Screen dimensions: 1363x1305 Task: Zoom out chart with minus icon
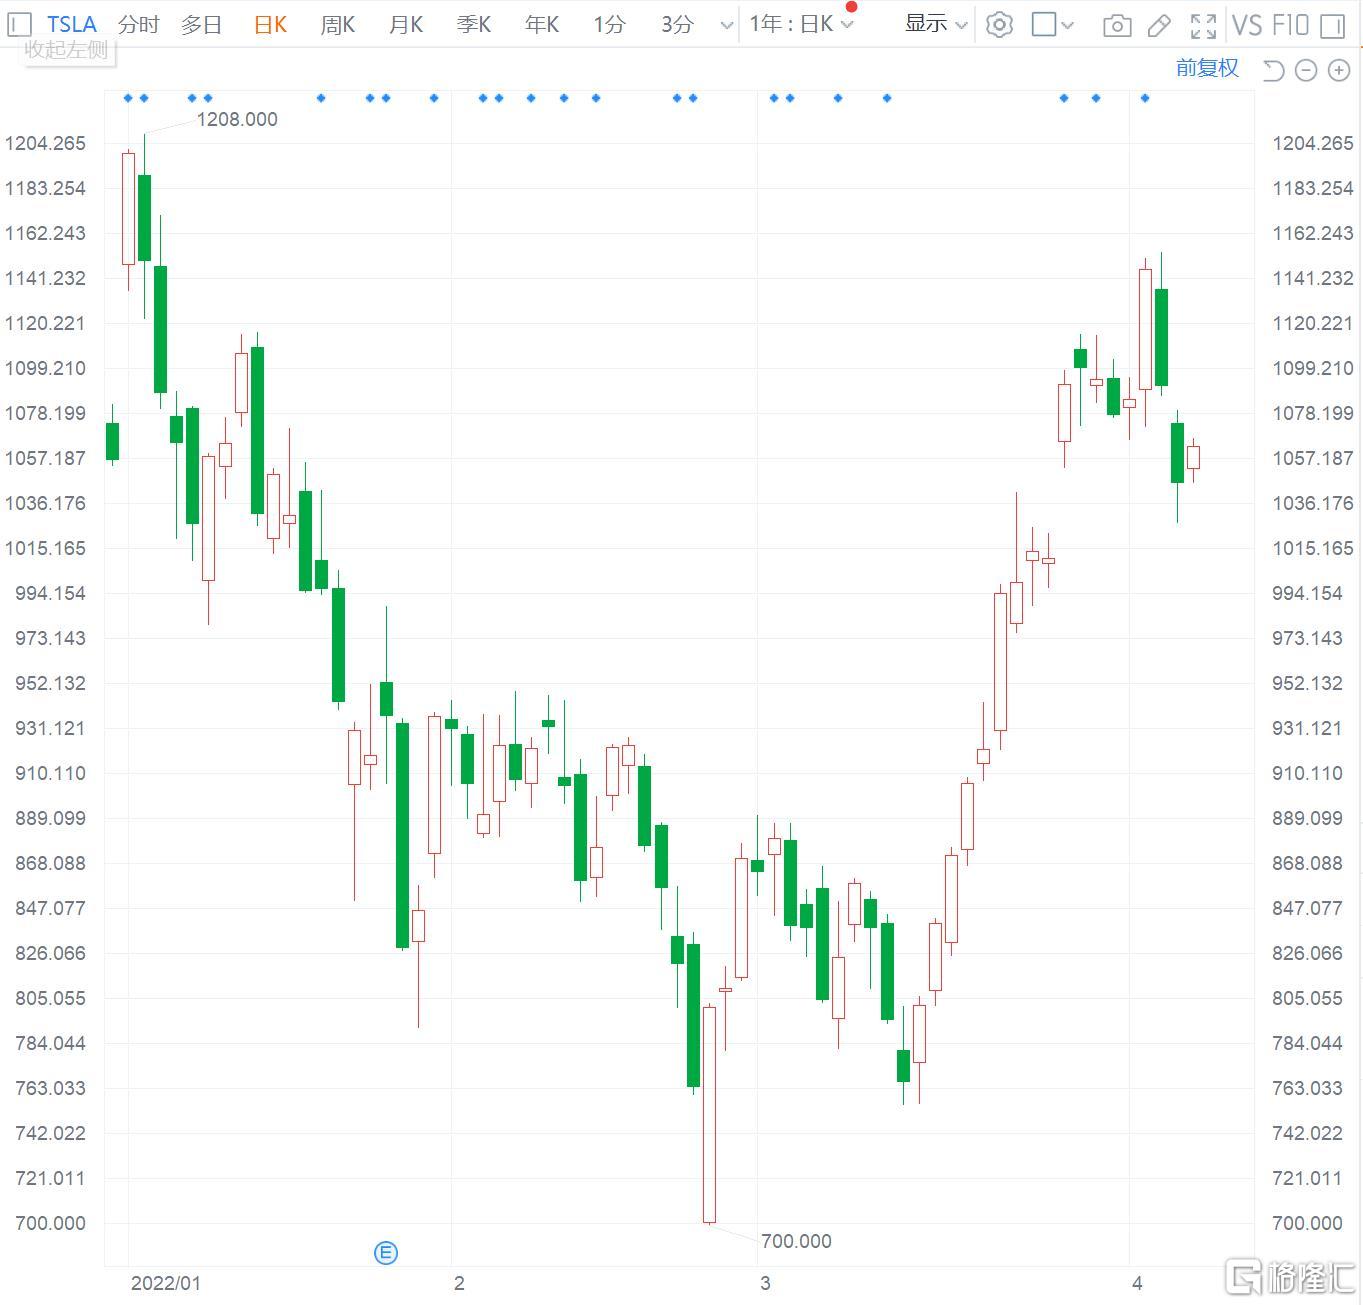point(1306,69)
